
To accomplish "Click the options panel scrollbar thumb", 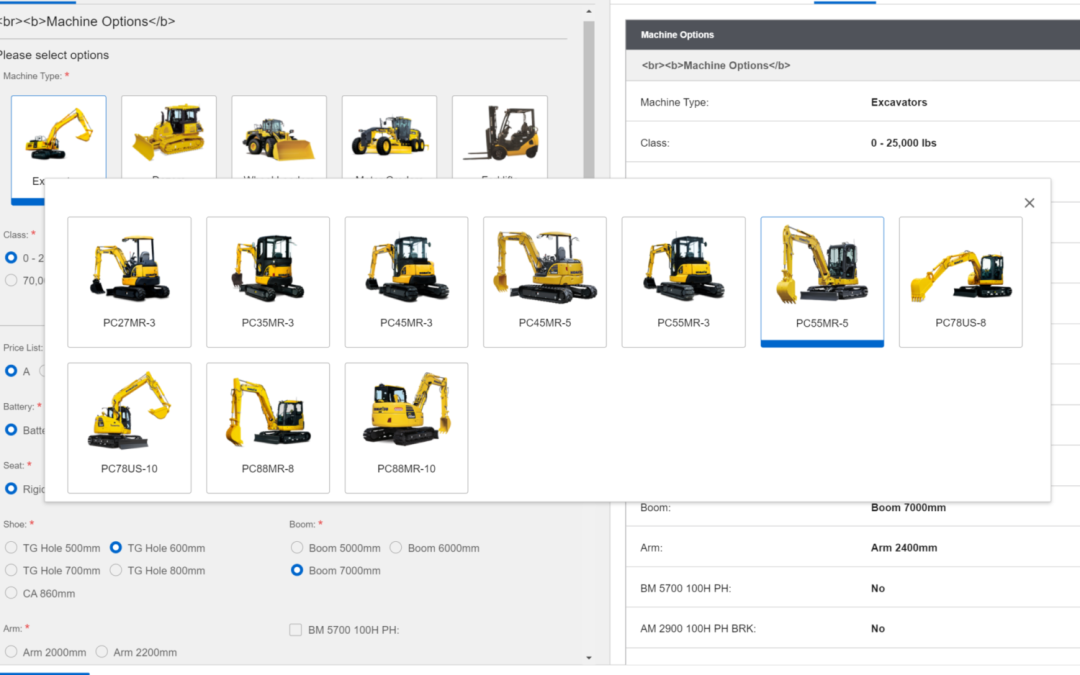I will [589, 100].
